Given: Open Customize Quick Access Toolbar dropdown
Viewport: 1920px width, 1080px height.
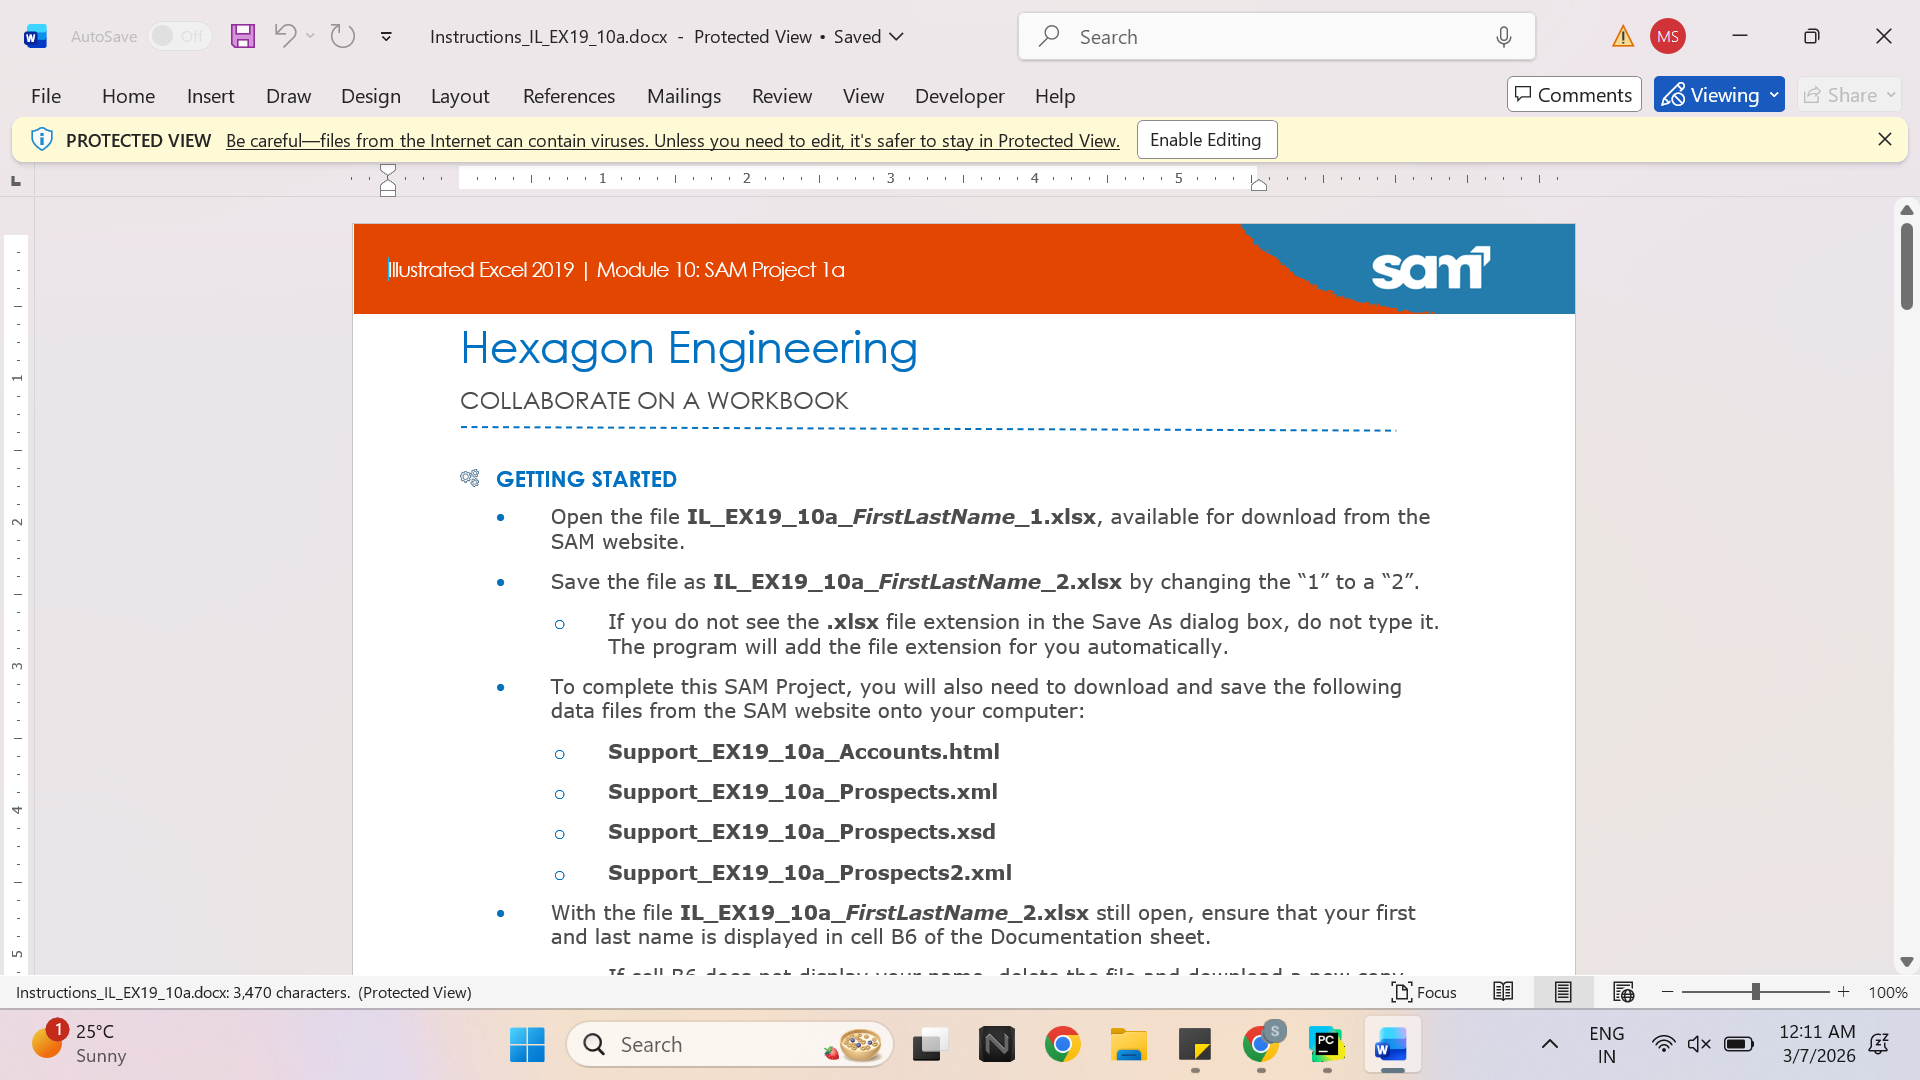Looking at the screenshot, I should point(386,37).
